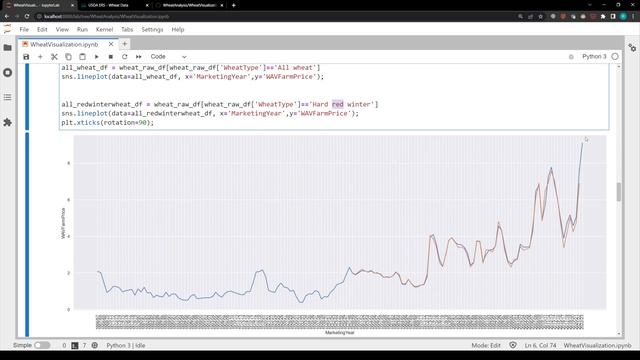Open the Table of Contents sidebar icon
640x360 pixels.
pos(7,97)
